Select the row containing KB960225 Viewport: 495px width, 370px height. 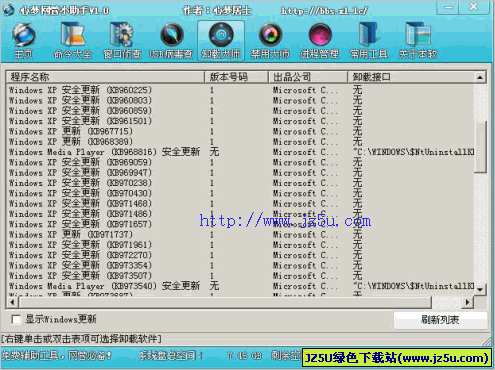click(240, 90)
